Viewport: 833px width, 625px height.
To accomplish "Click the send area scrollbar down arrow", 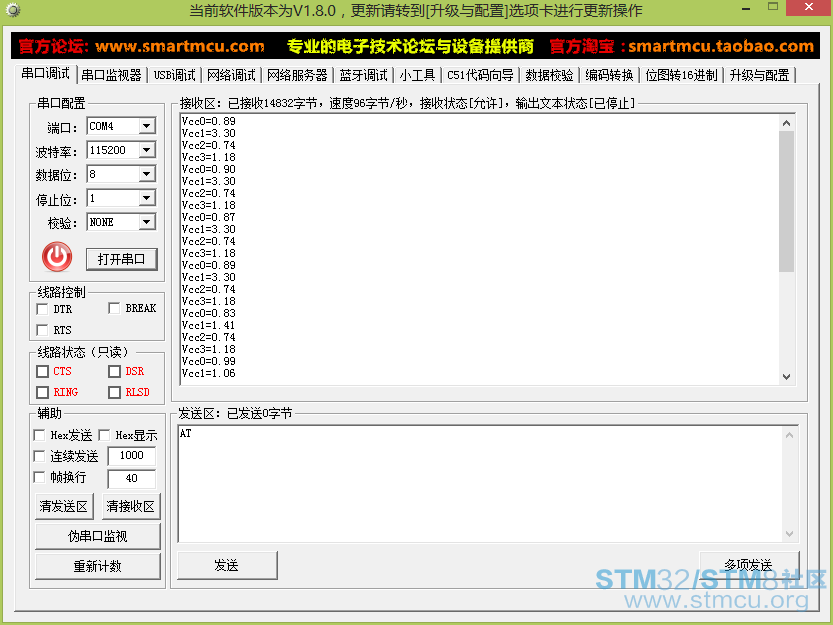I will pyautogui.click(x=789, y=534).
